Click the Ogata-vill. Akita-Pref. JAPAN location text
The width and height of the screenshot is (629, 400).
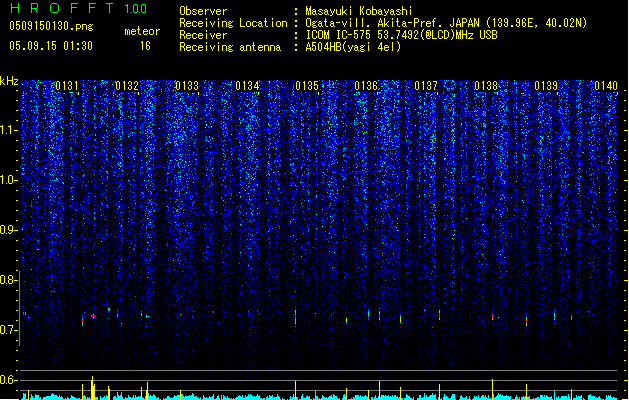(446, 23)
